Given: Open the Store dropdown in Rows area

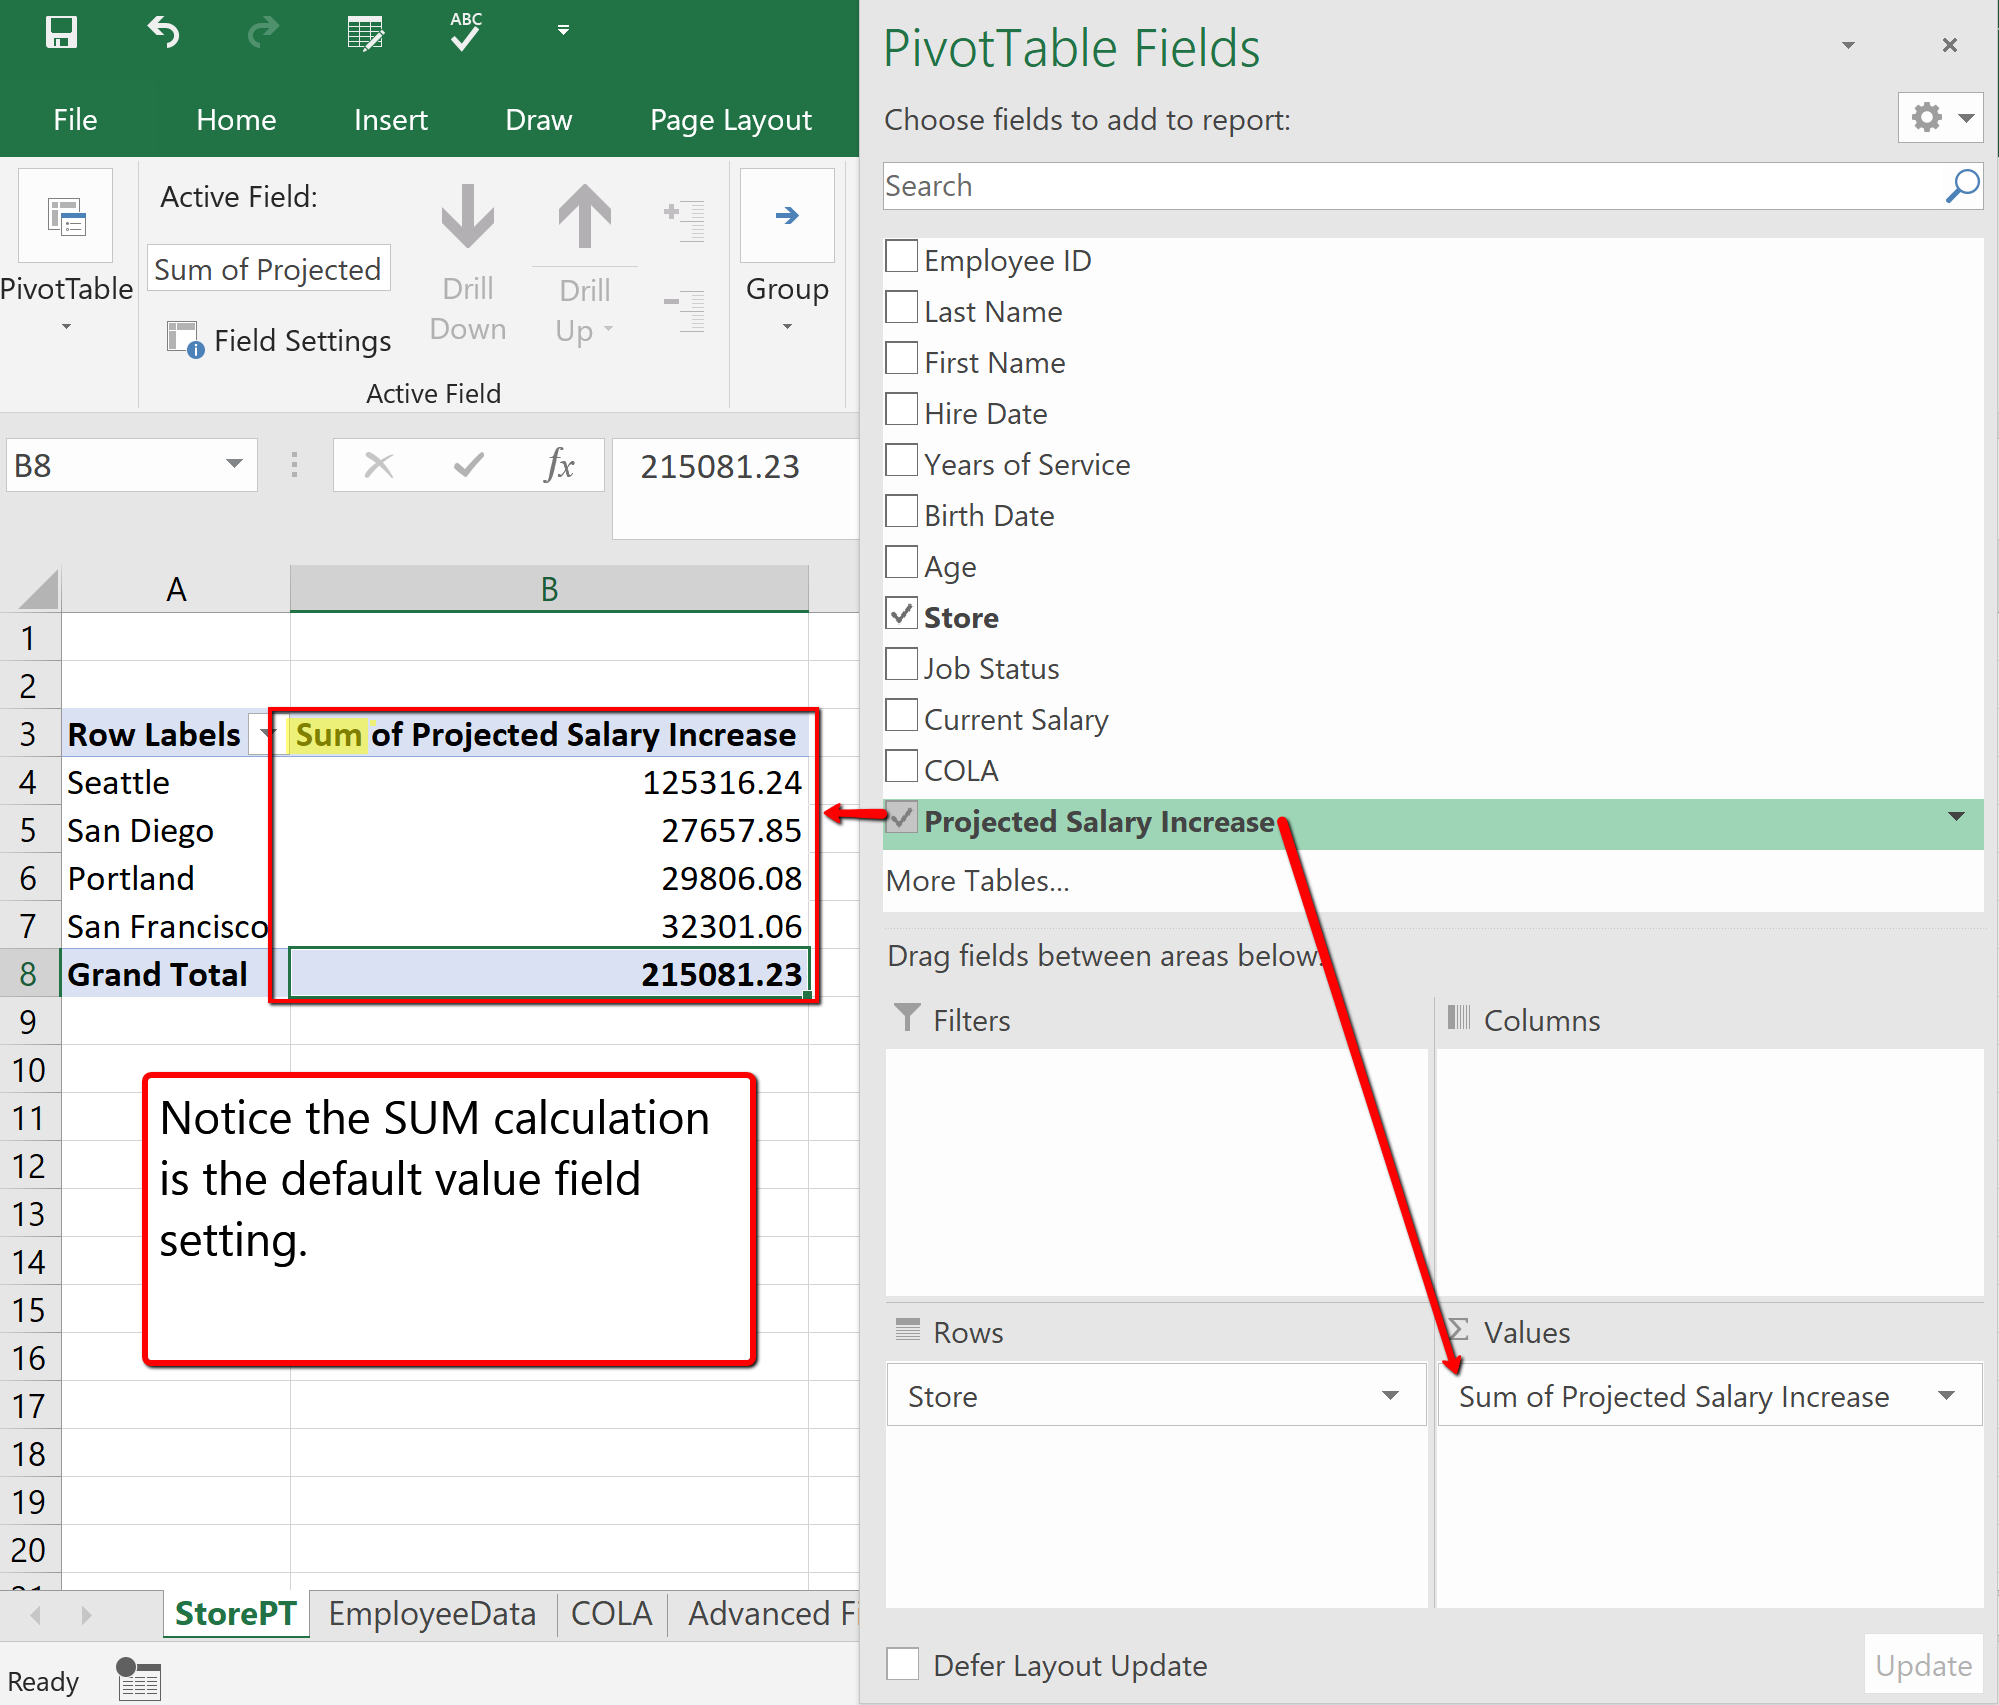Looking at the screenshot, I should (x=1390, y=1396).
